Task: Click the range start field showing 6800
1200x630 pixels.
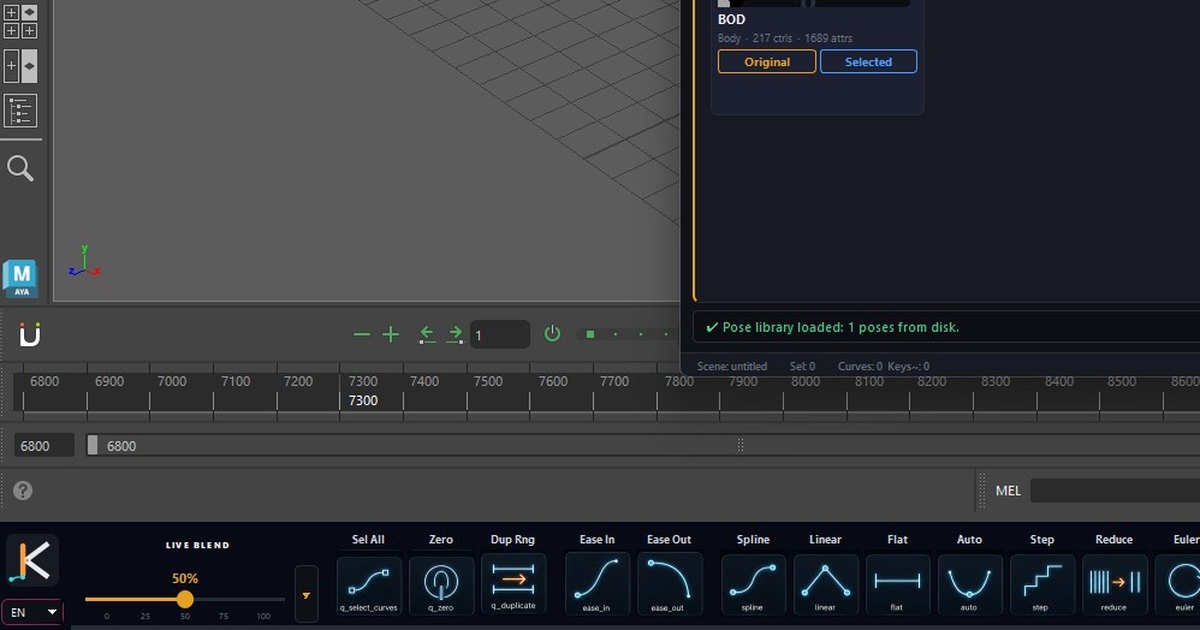Action: pyautogui.click(x=44, y=446)
